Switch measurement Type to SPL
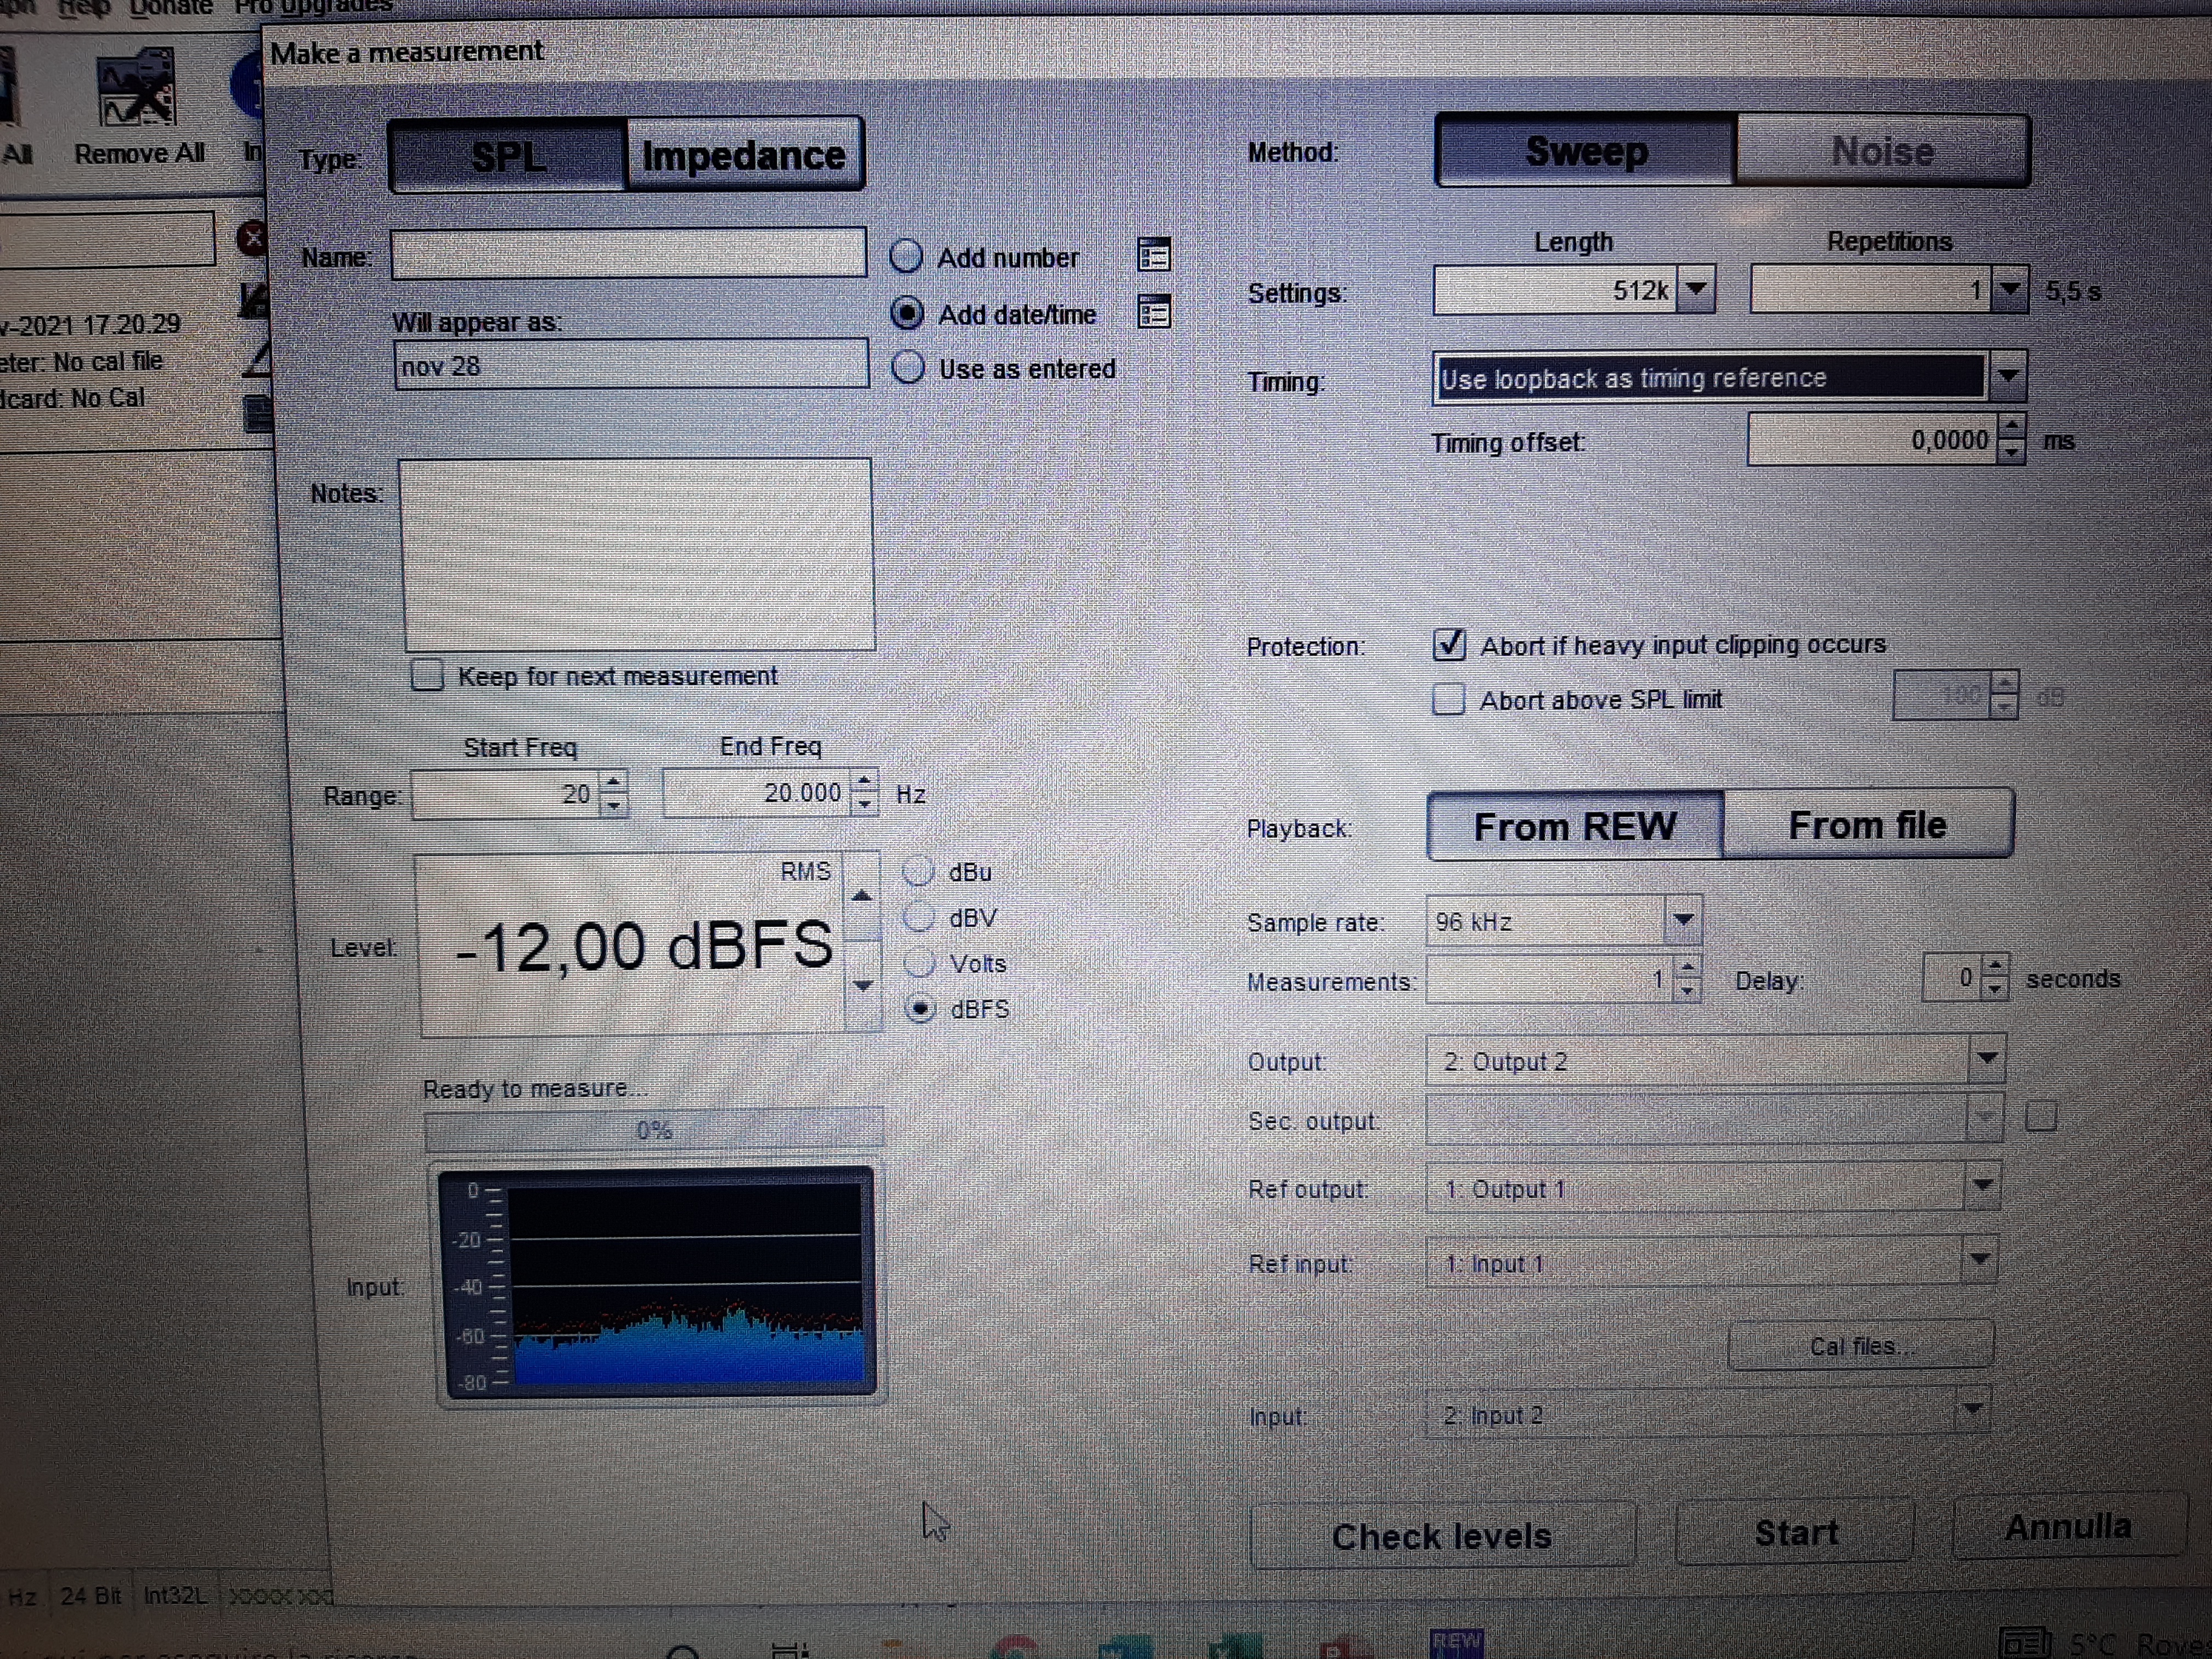 (507, 155)
